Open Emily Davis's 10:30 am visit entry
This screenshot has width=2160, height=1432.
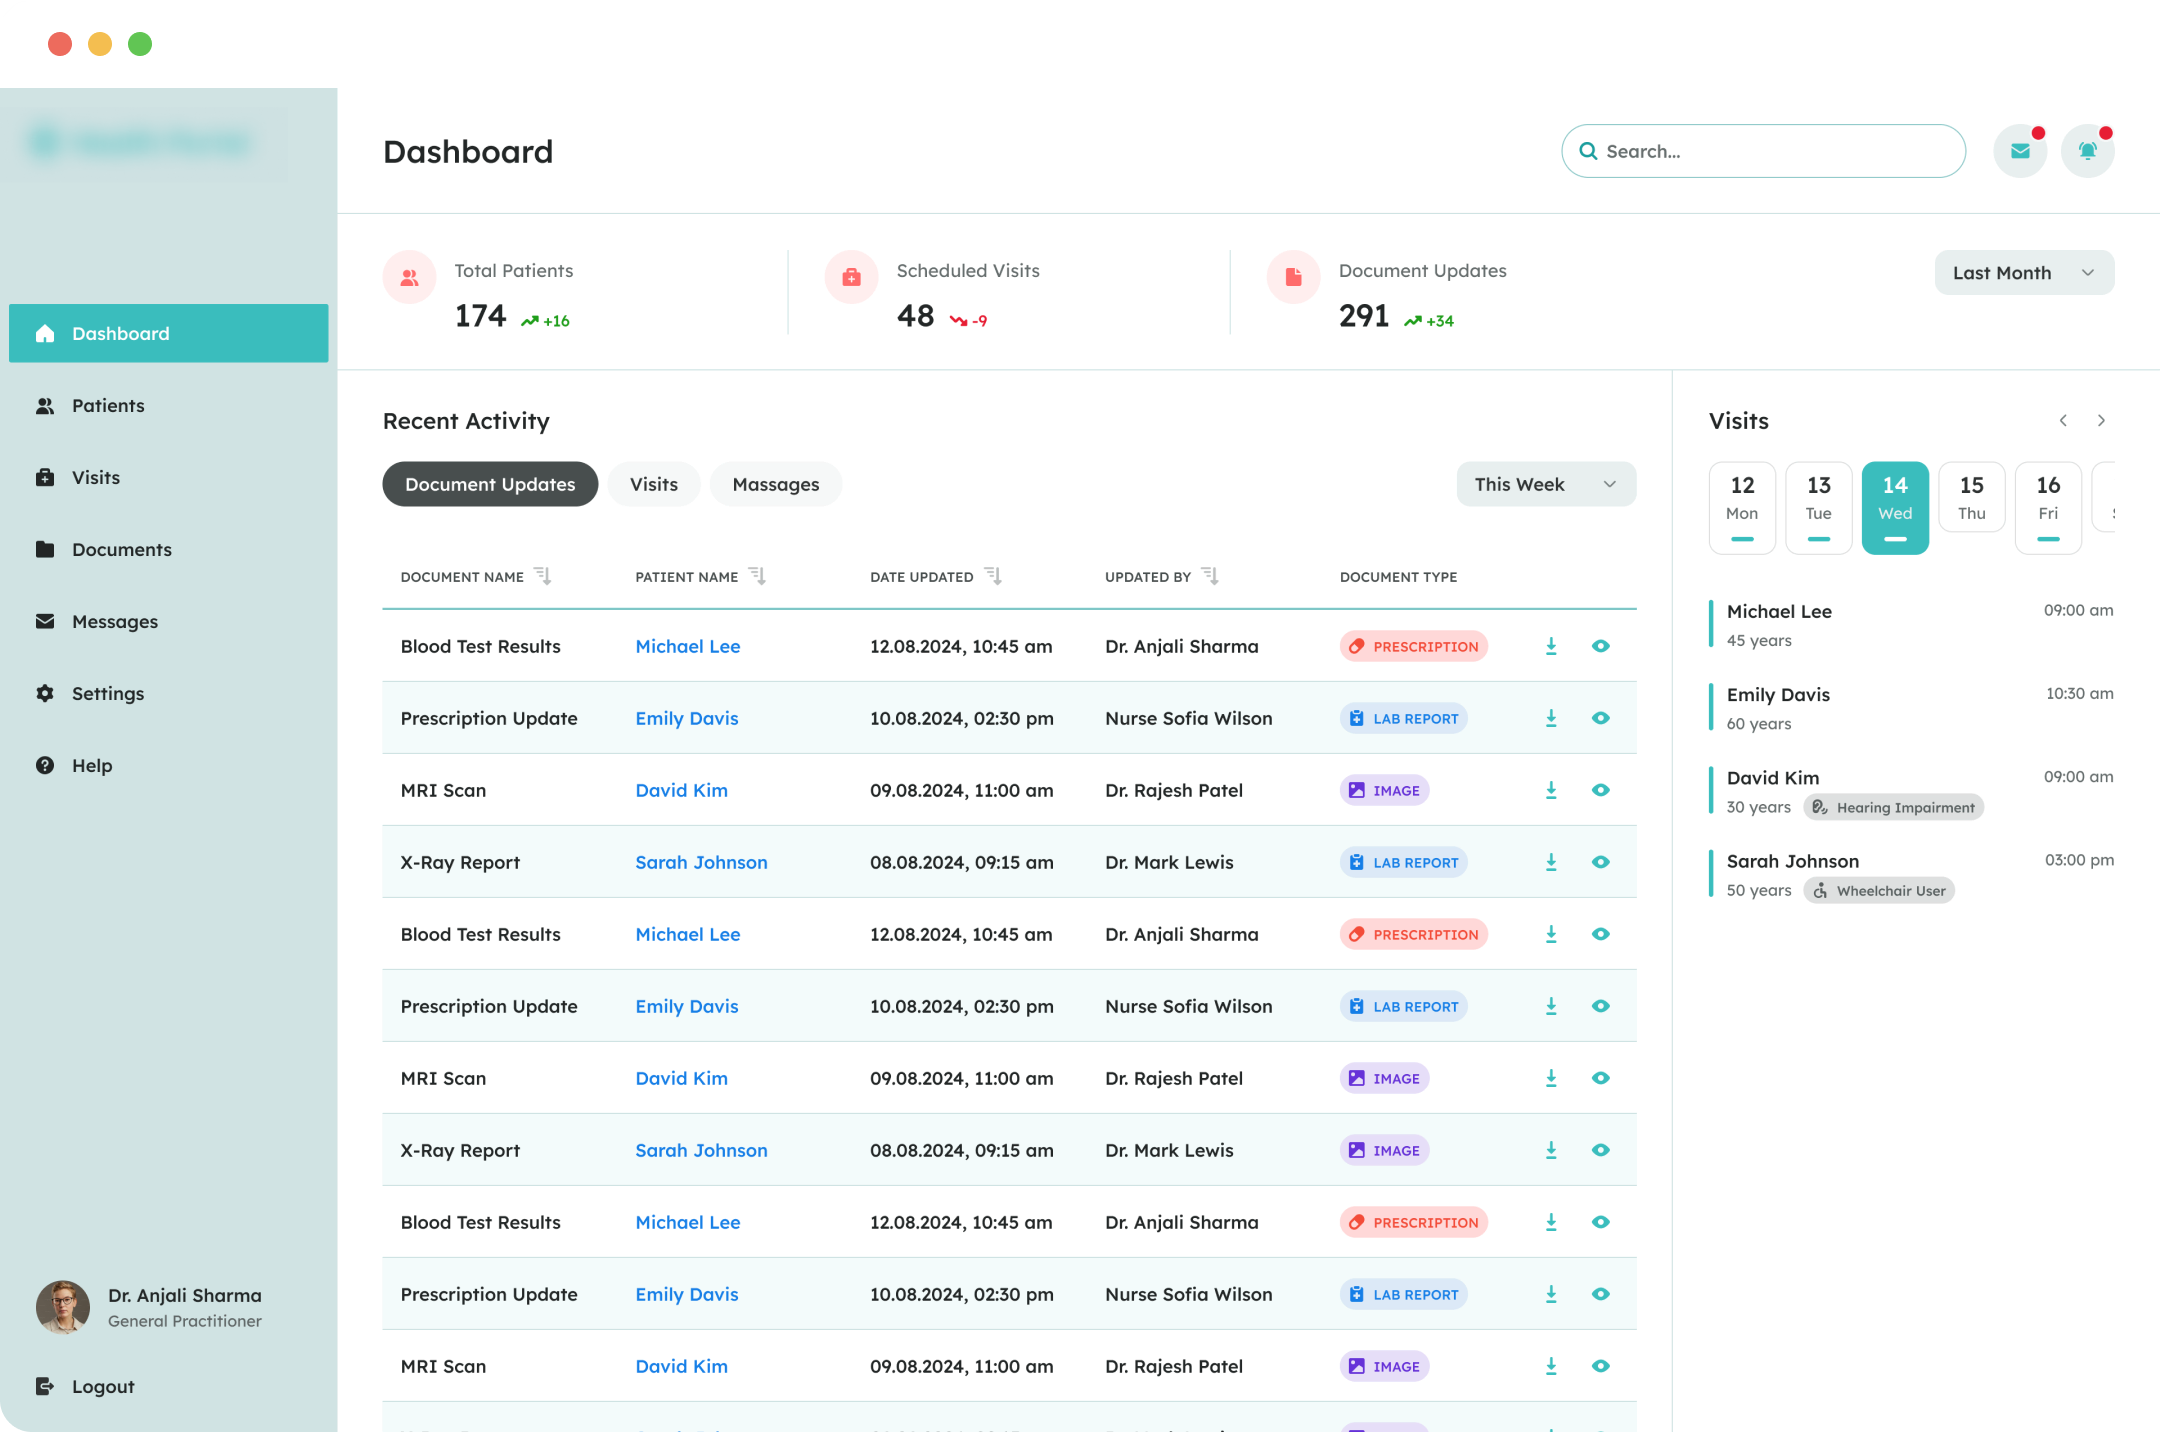point(1912,708)
